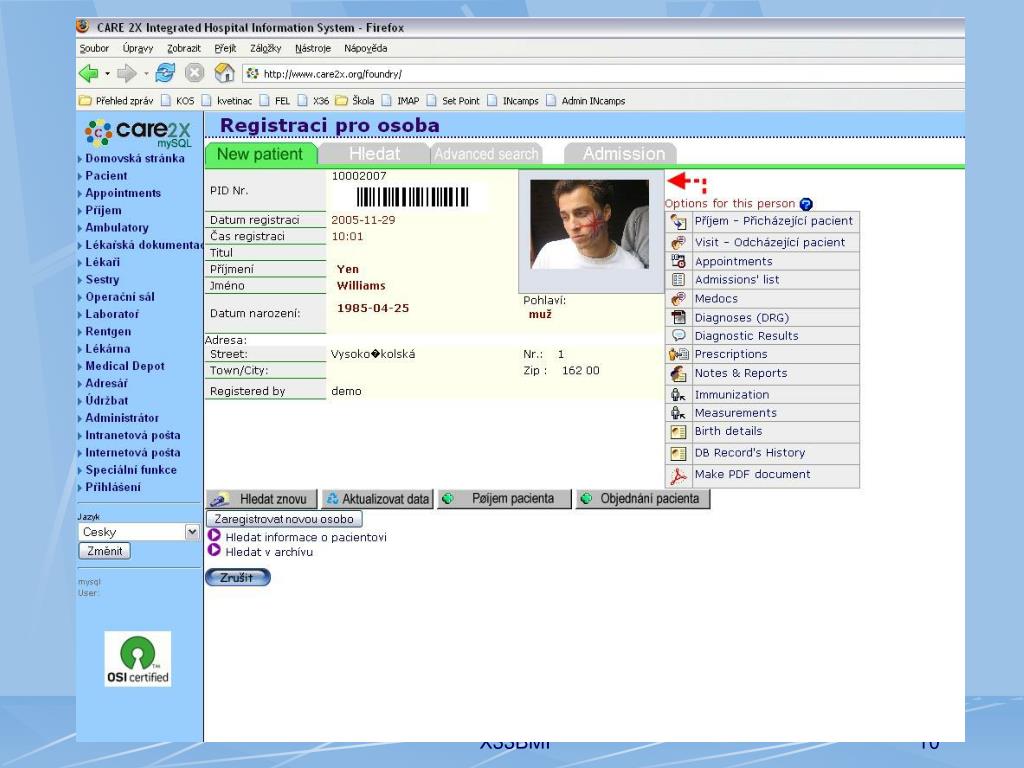Viewport: 1024px width, 768px height.
Task: Click the Birth details icon
Action: click(x=679, y=432)
